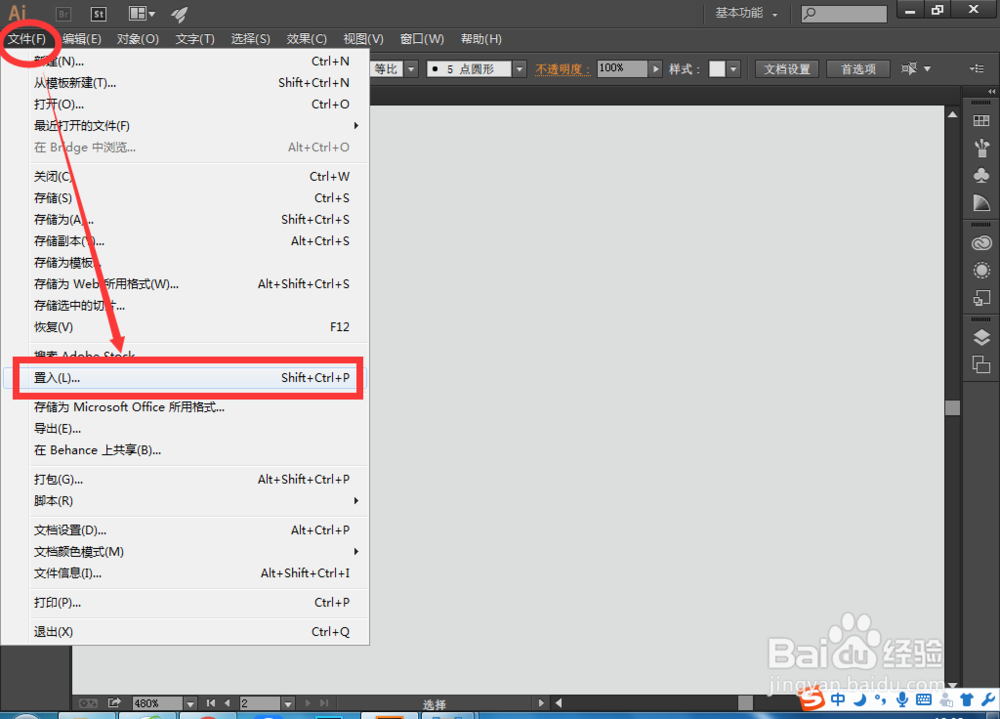Open the 5 点圆形 brush dropdown
1000x719 pixels.
520,69
